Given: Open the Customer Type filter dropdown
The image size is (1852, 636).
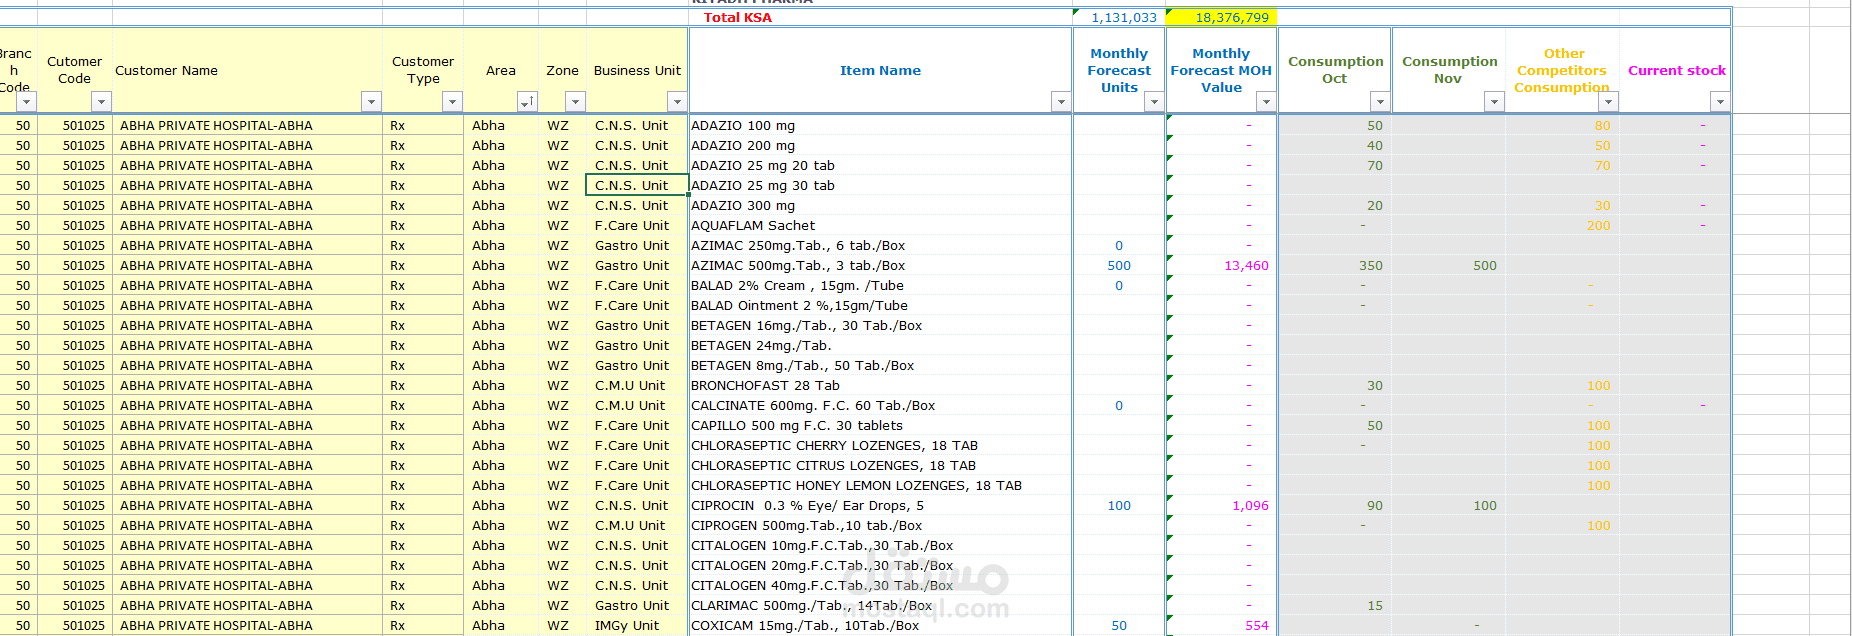Looking at the screenshot, I should (x=452, y=102).
